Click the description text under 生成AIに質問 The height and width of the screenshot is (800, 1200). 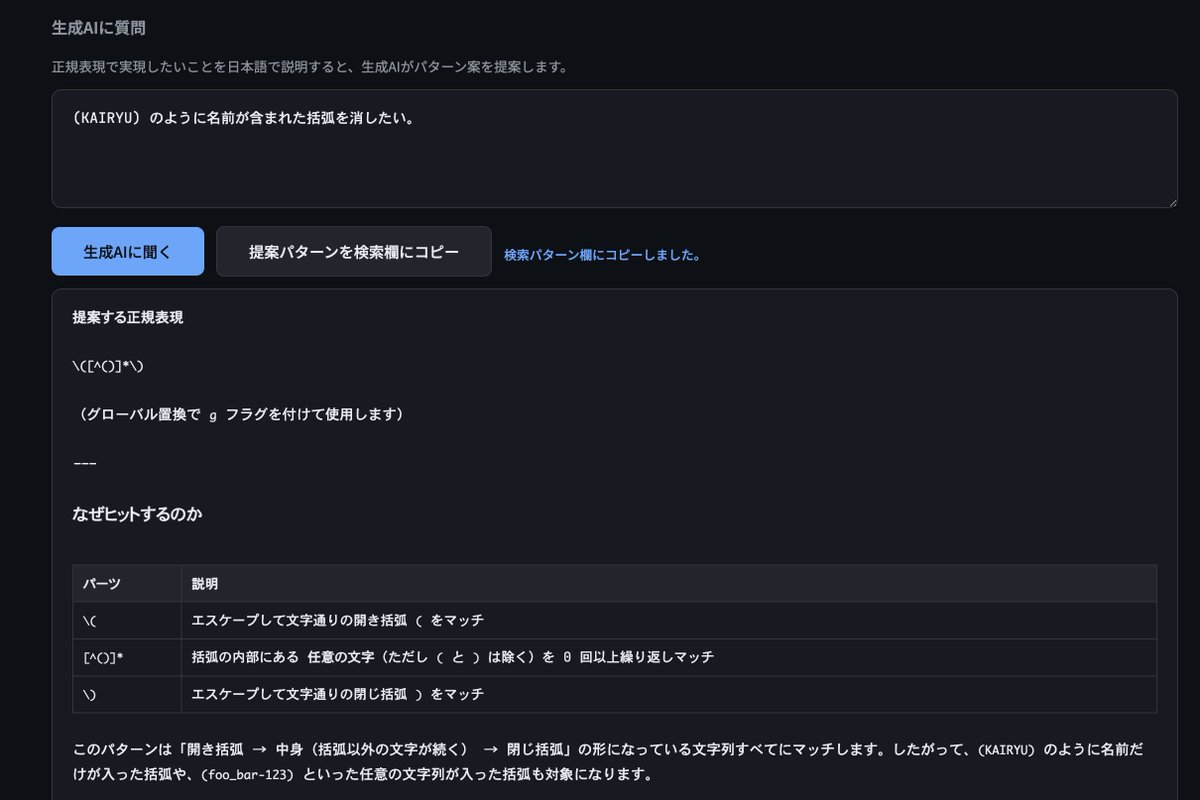click(x=310, y=67)
